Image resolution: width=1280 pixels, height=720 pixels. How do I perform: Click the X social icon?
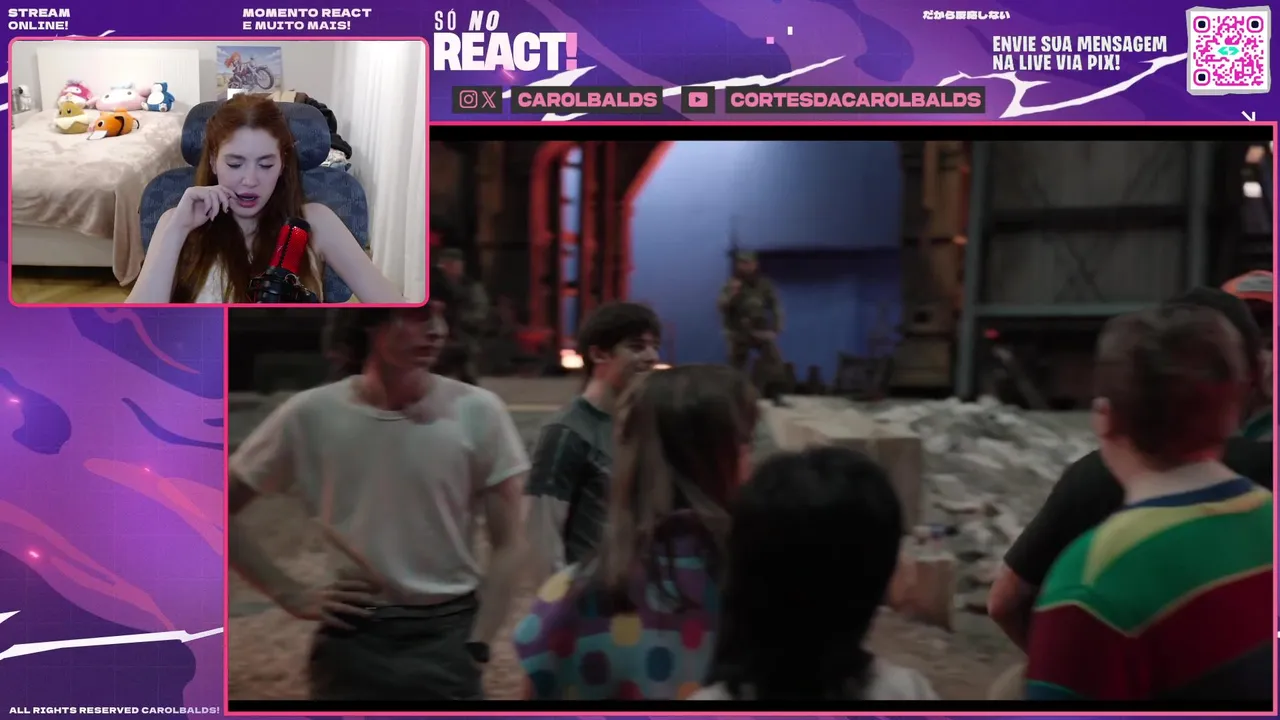tap(488, 99)
